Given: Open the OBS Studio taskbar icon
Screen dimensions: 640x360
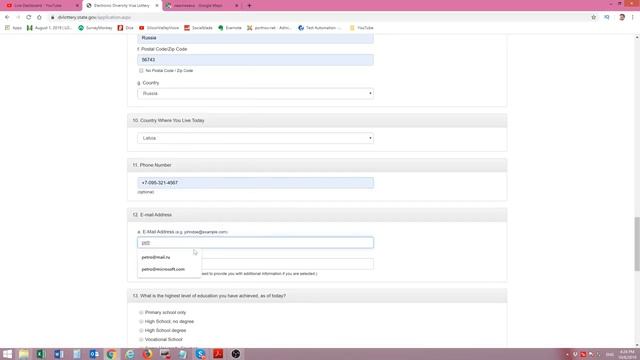Looking at the screenshot, I should (x=236, y=354).
